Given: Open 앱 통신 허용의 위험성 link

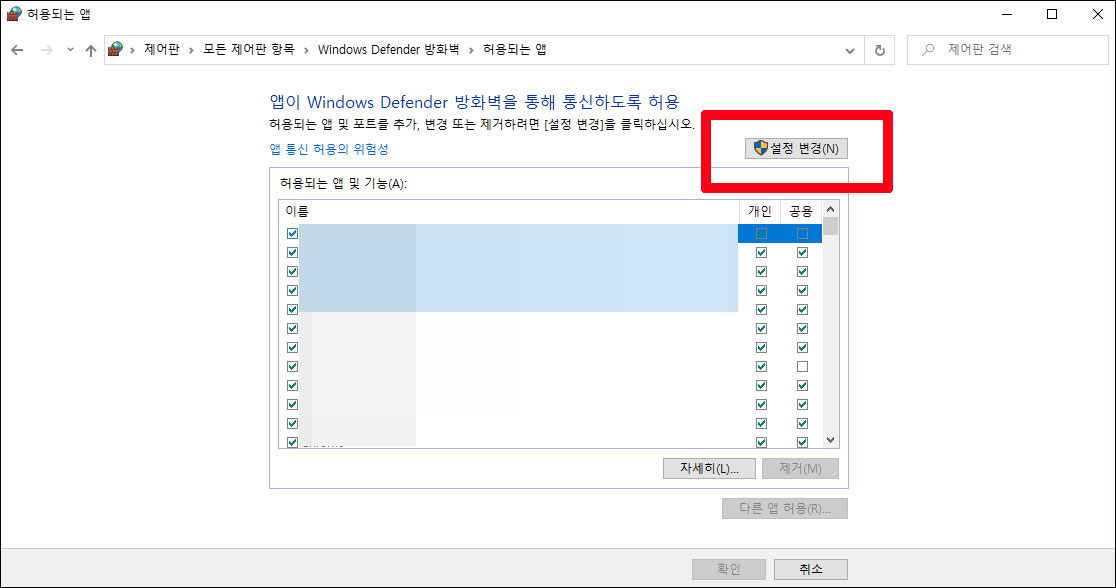Looking at the screenshot, I should click(329, 149).
